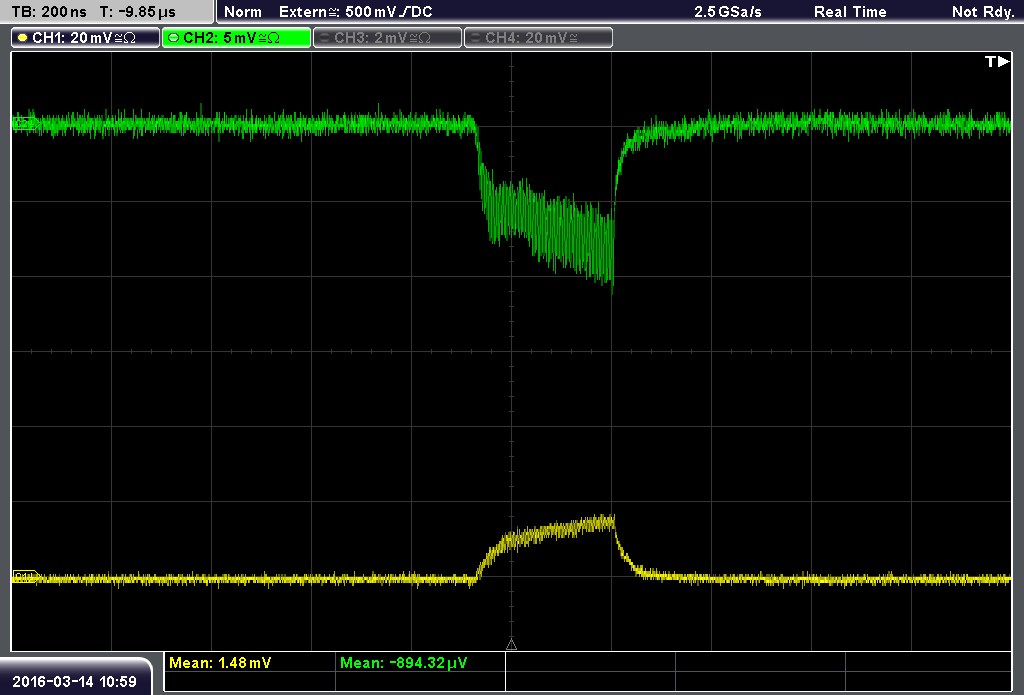Click the yellow dot indicator on CH1 tab

tap(23, 38)
